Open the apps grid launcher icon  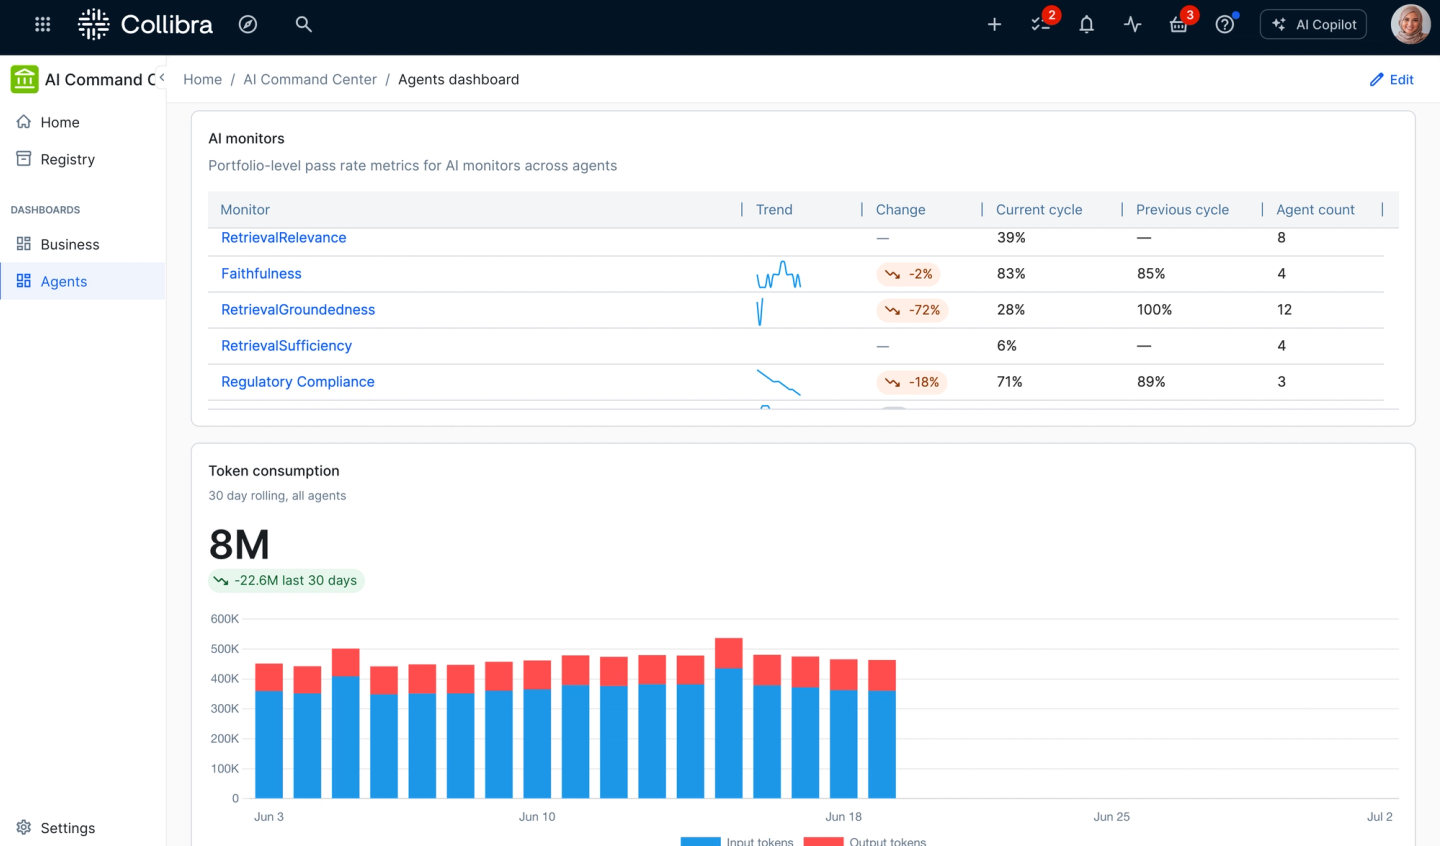[42, 24]
